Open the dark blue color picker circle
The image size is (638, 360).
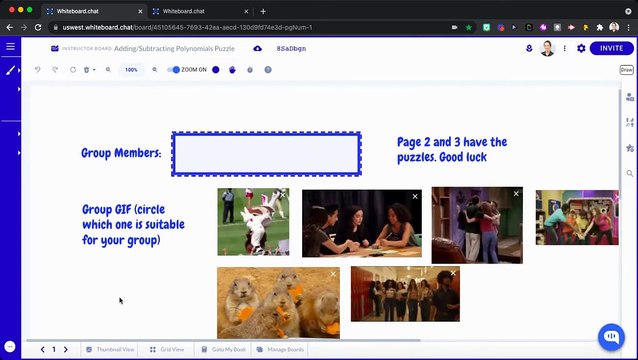coord(216,70)
